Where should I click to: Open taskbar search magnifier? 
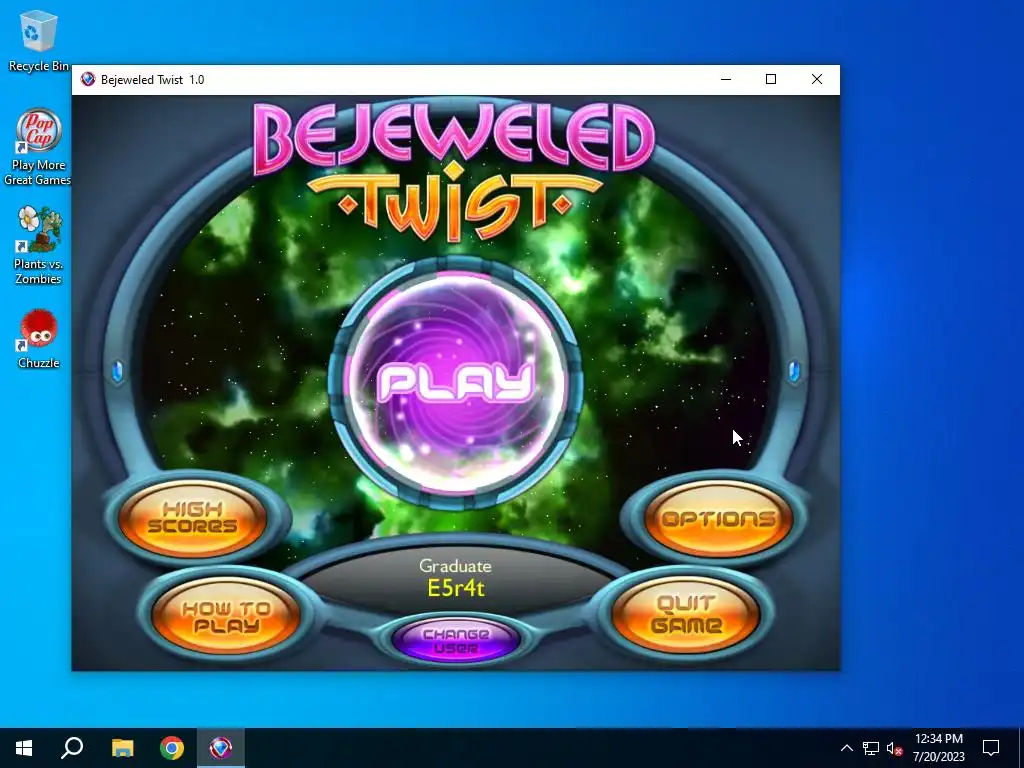click(x=72, y=748)
